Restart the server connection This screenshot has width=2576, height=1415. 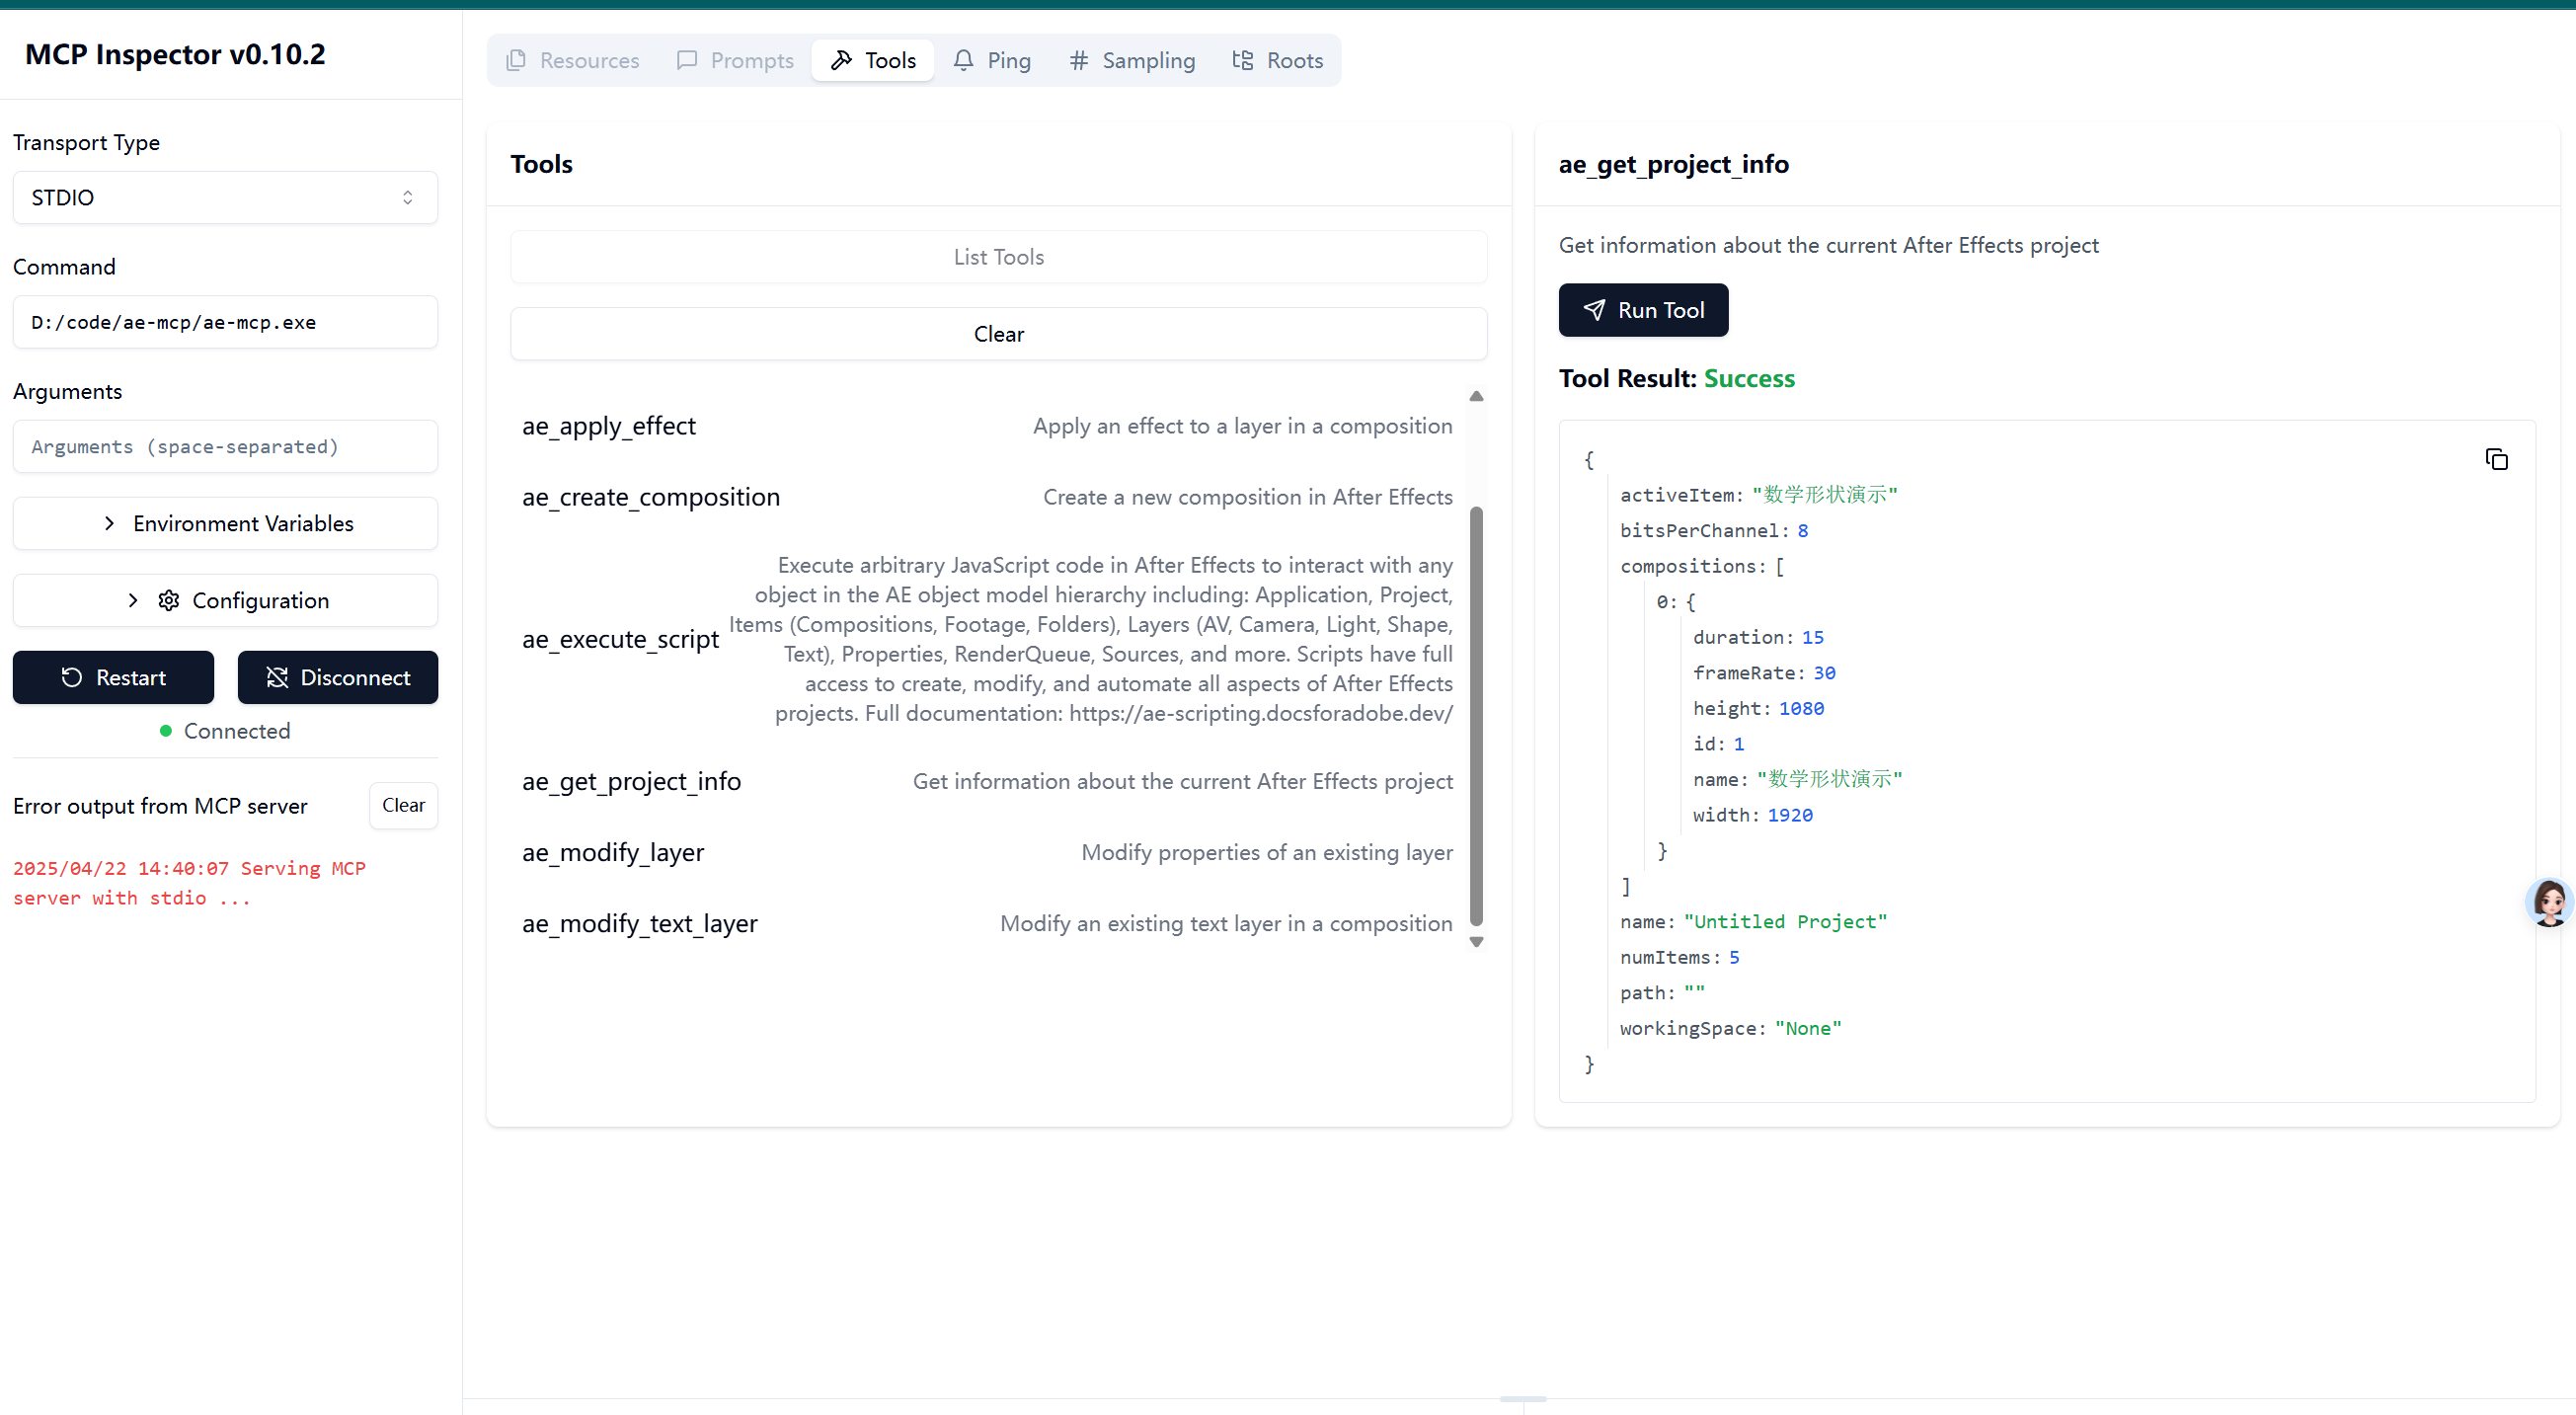[113, 677]
